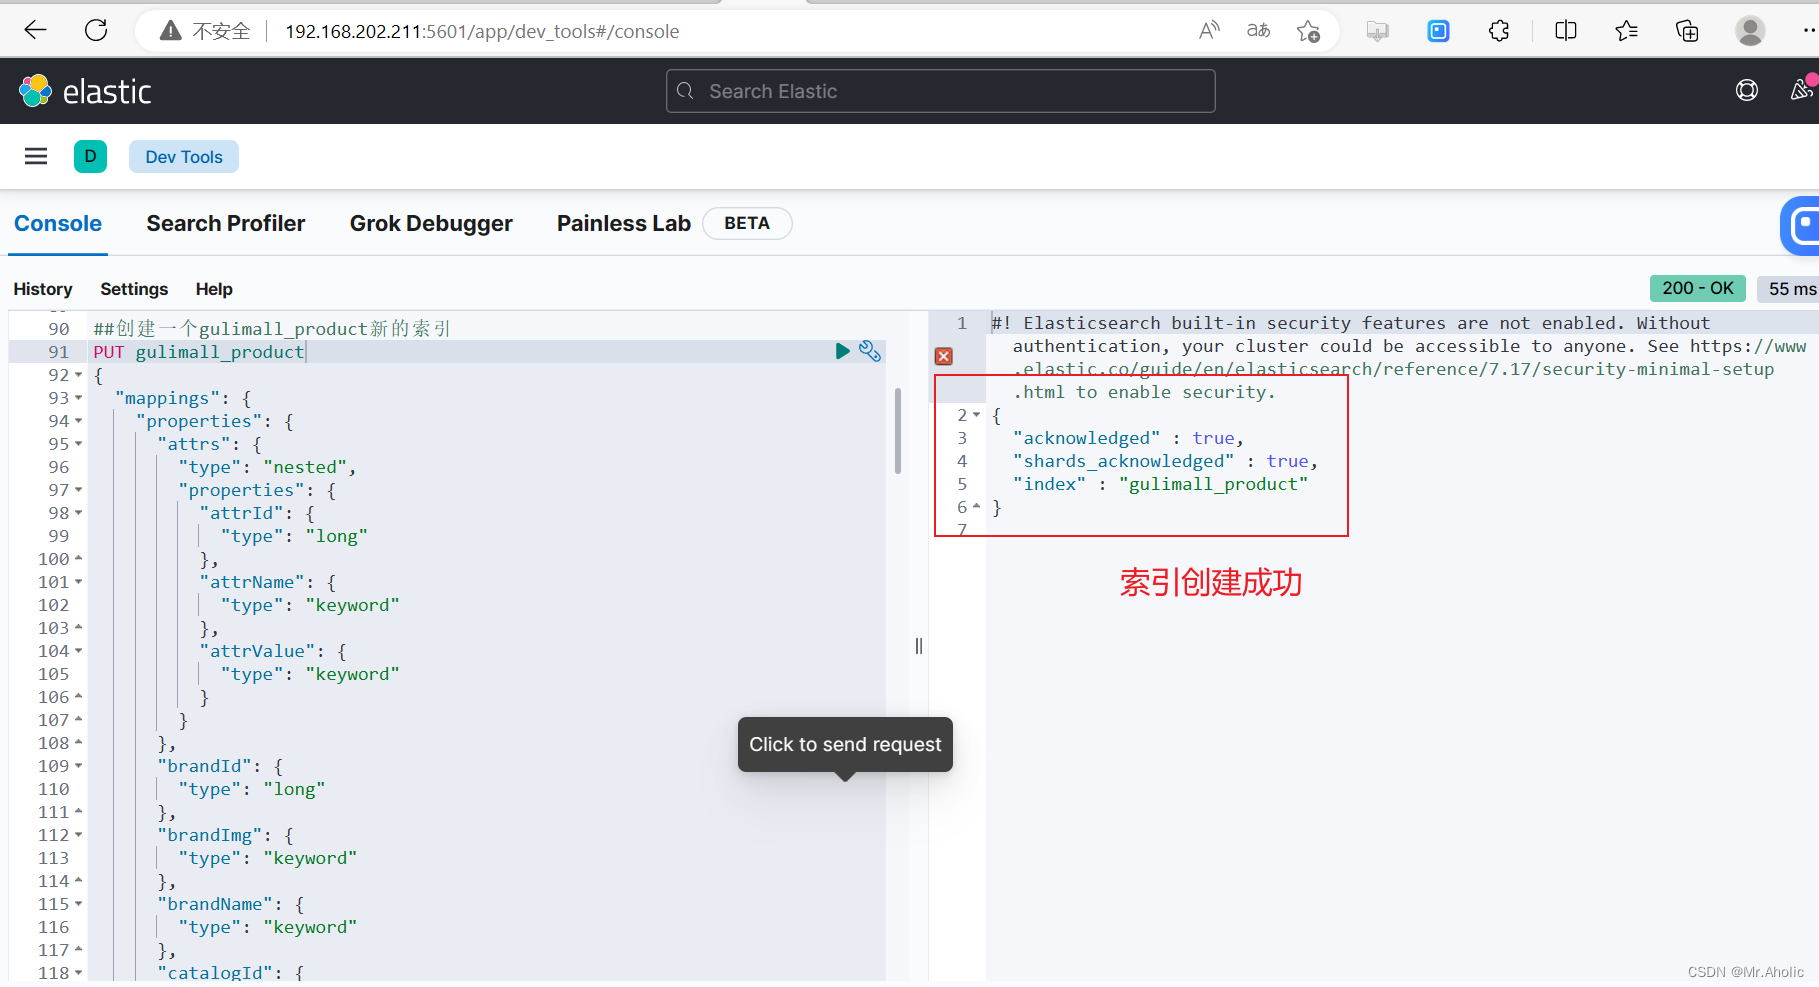The width and height of the screenshot is (1819, 987).
Task: Click the greyed screen cast icon in toolbar
Action: click(1377, 31)
